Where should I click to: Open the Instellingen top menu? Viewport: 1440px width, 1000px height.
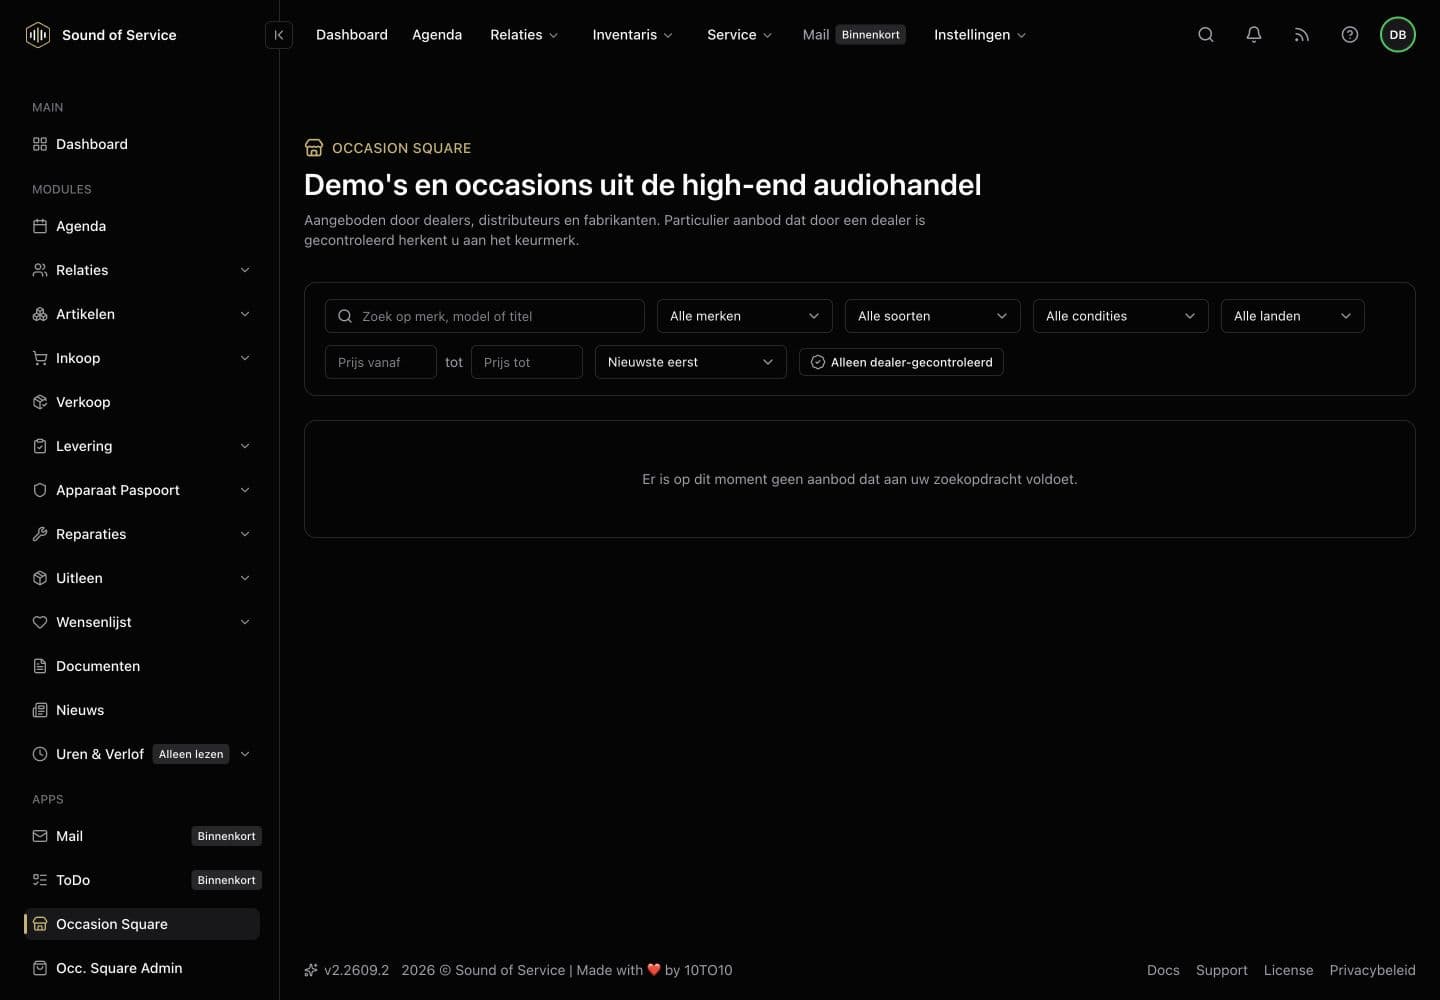coord(980,35)
